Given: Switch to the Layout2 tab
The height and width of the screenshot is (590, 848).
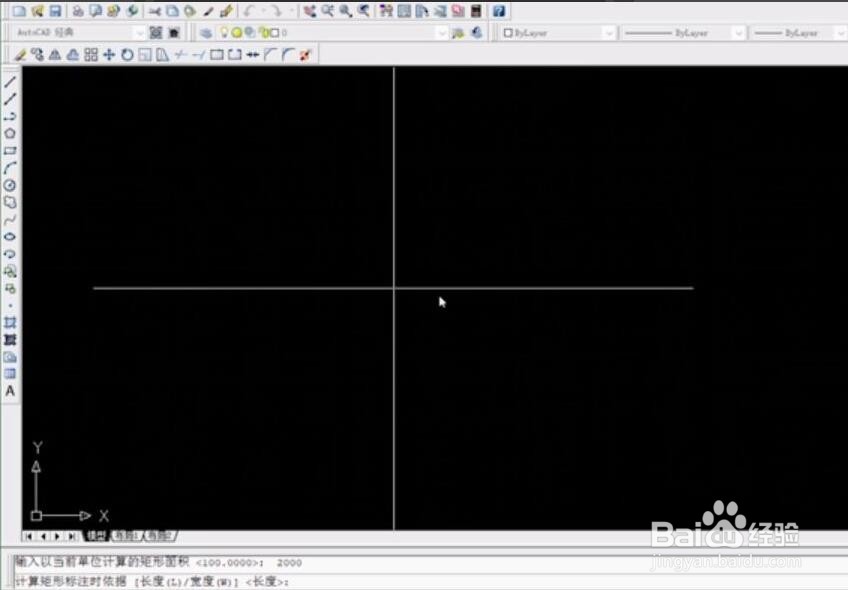Looking at the screenshot, I should 160,536.
